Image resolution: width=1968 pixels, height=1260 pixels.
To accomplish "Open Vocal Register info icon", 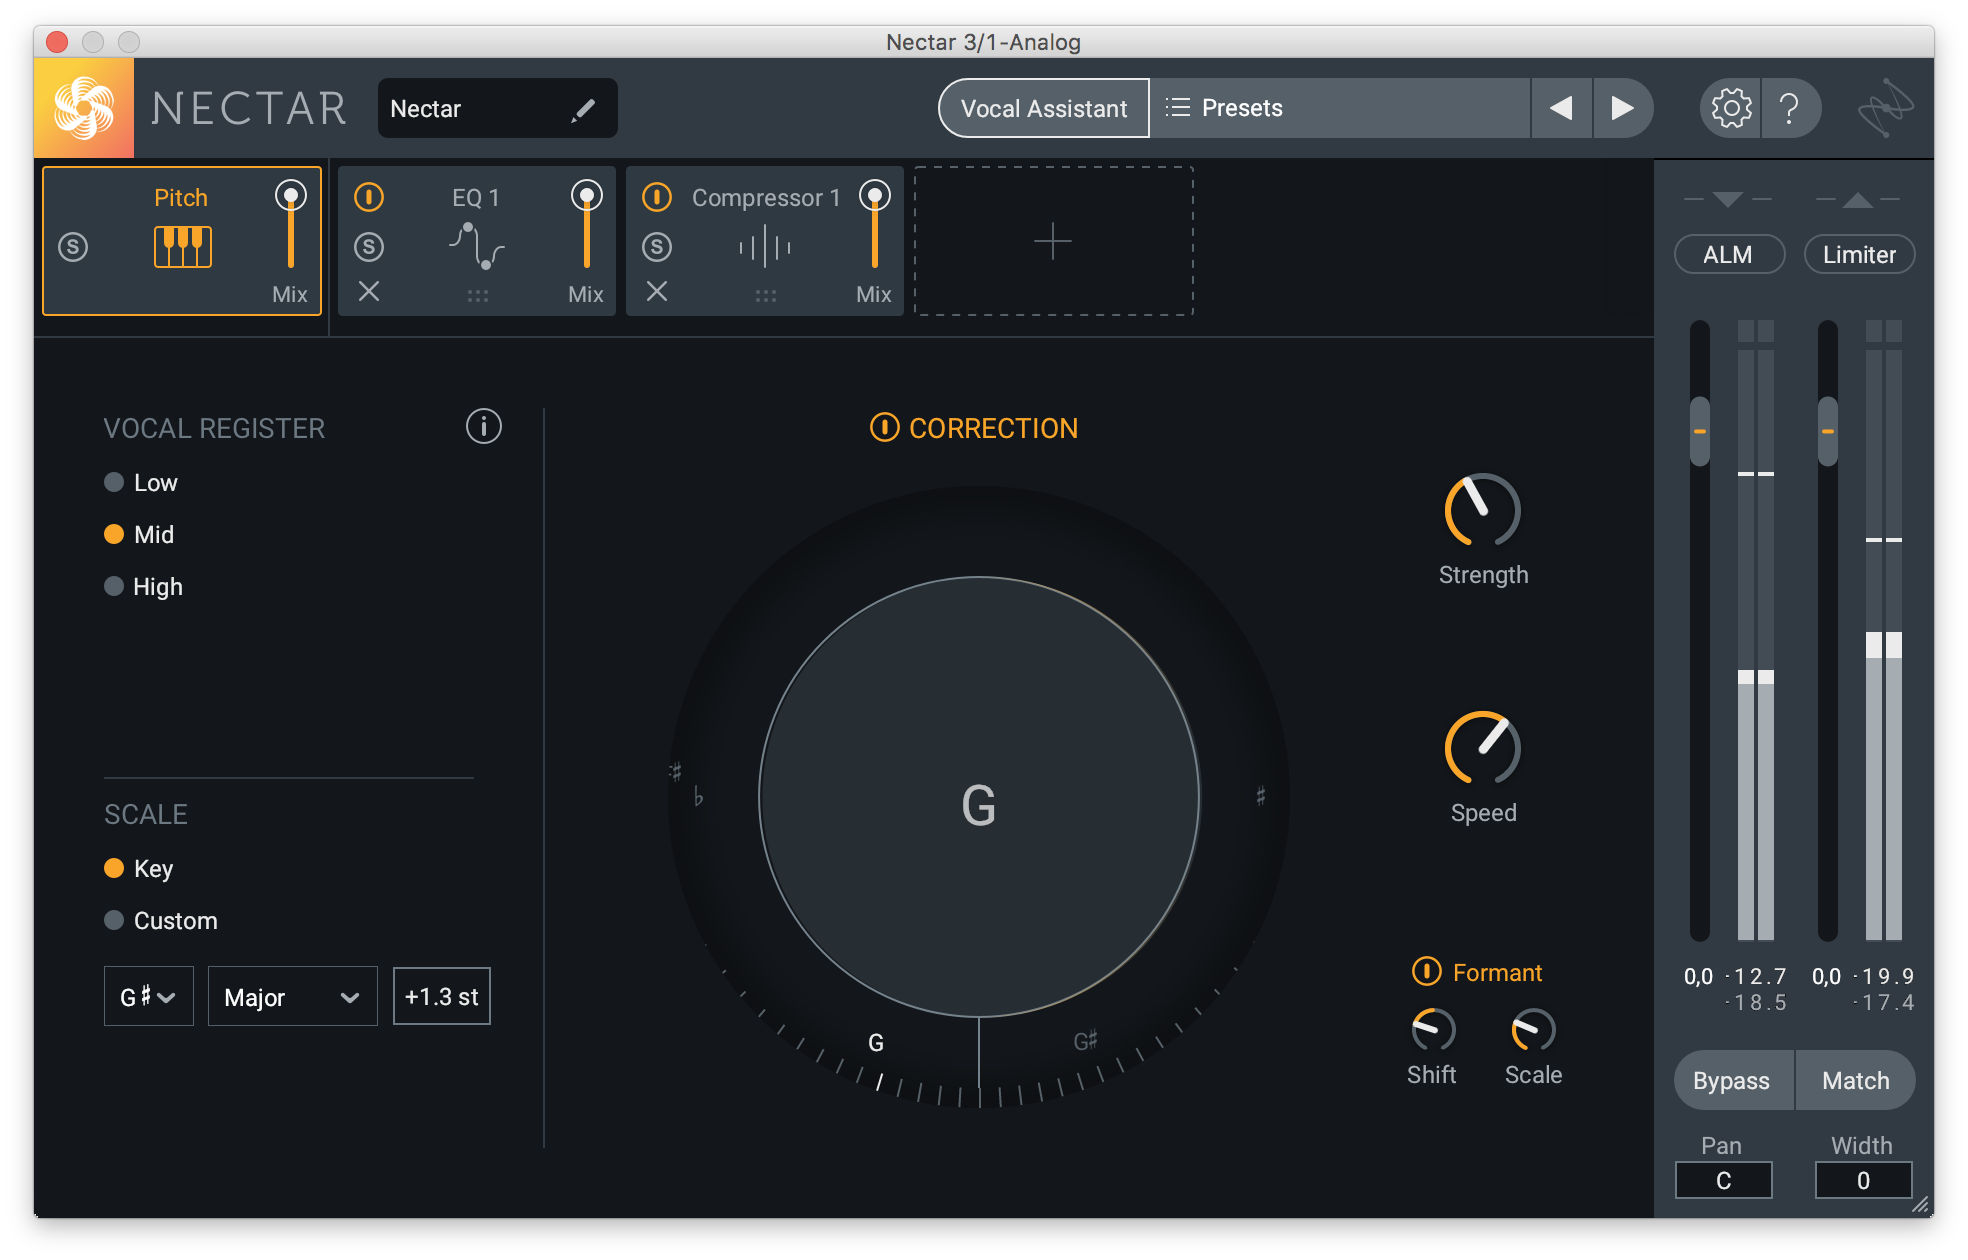I will (483, 427).
